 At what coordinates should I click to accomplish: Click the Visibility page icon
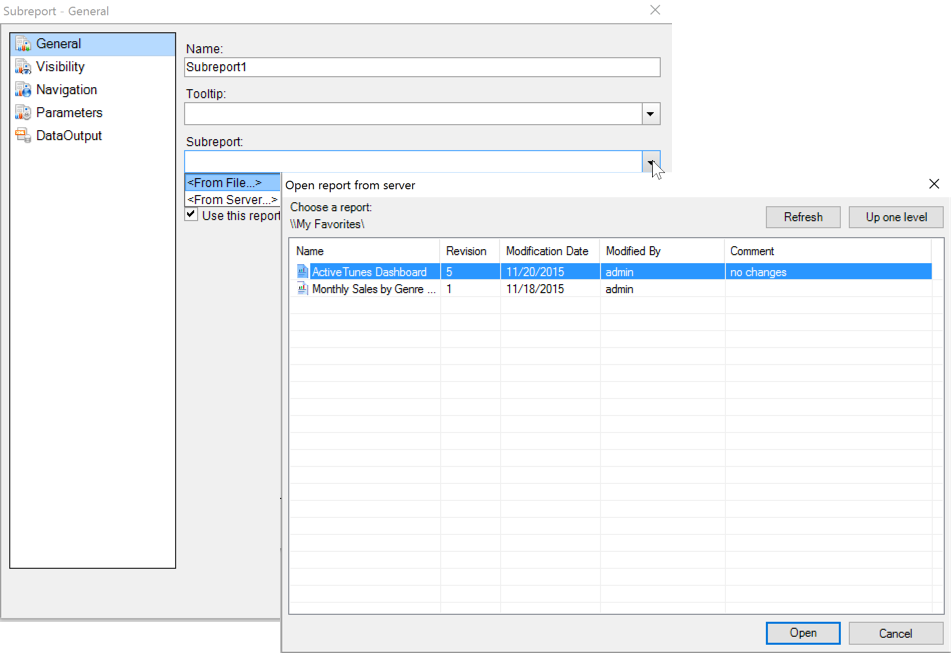(23, 67)
